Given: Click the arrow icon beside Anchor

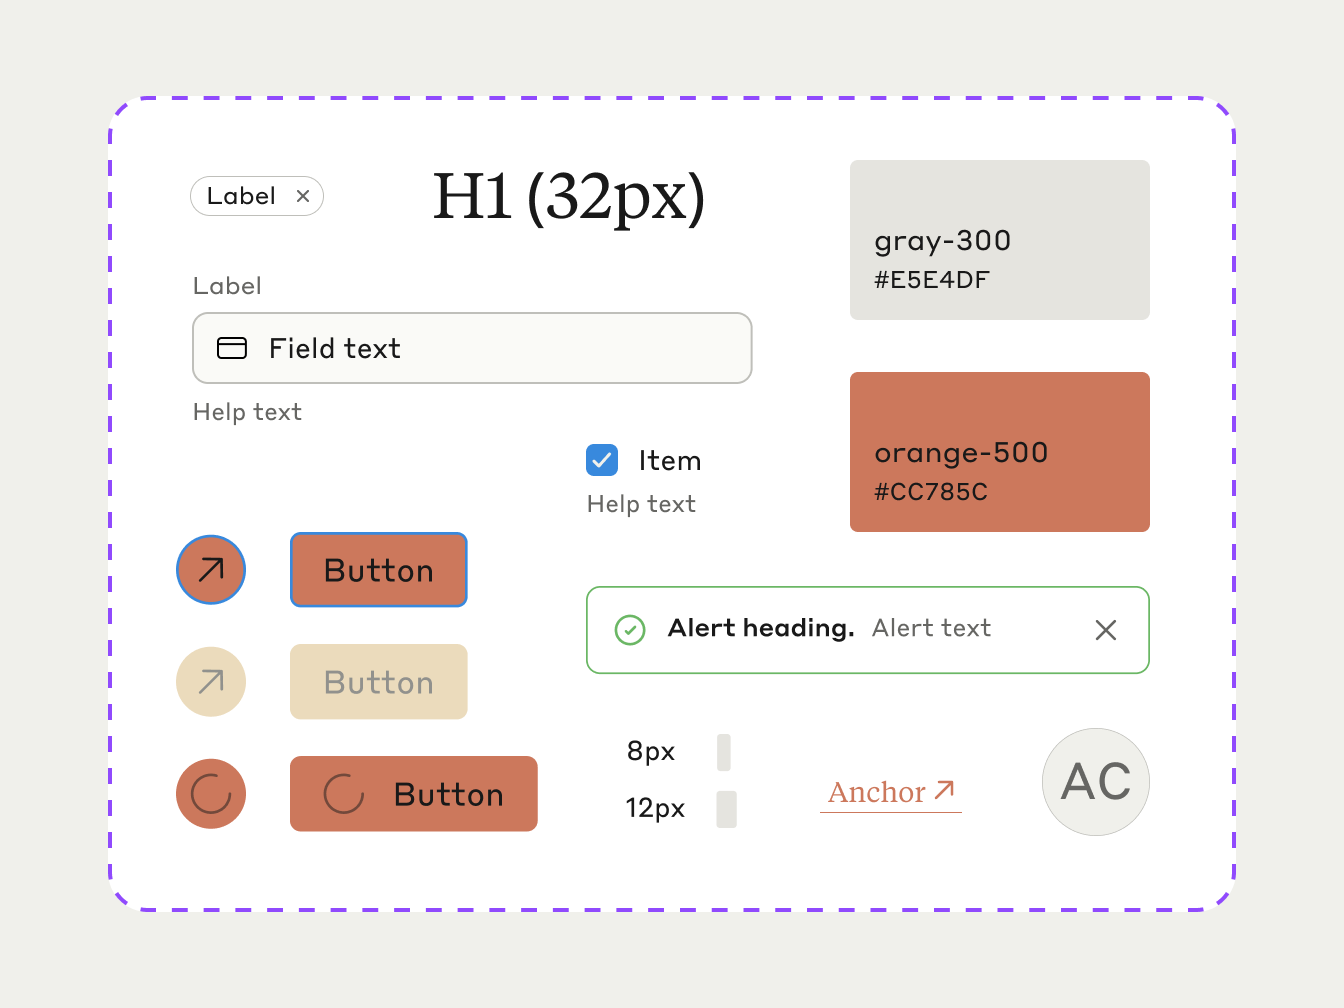Looking at the screenshot, I should [944, 791].
